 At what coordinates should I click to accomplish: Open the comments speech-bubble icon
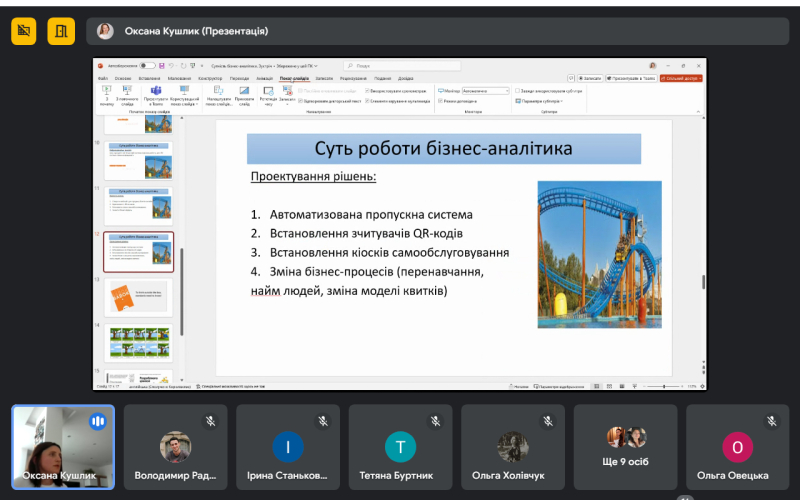tap(571, 78)
